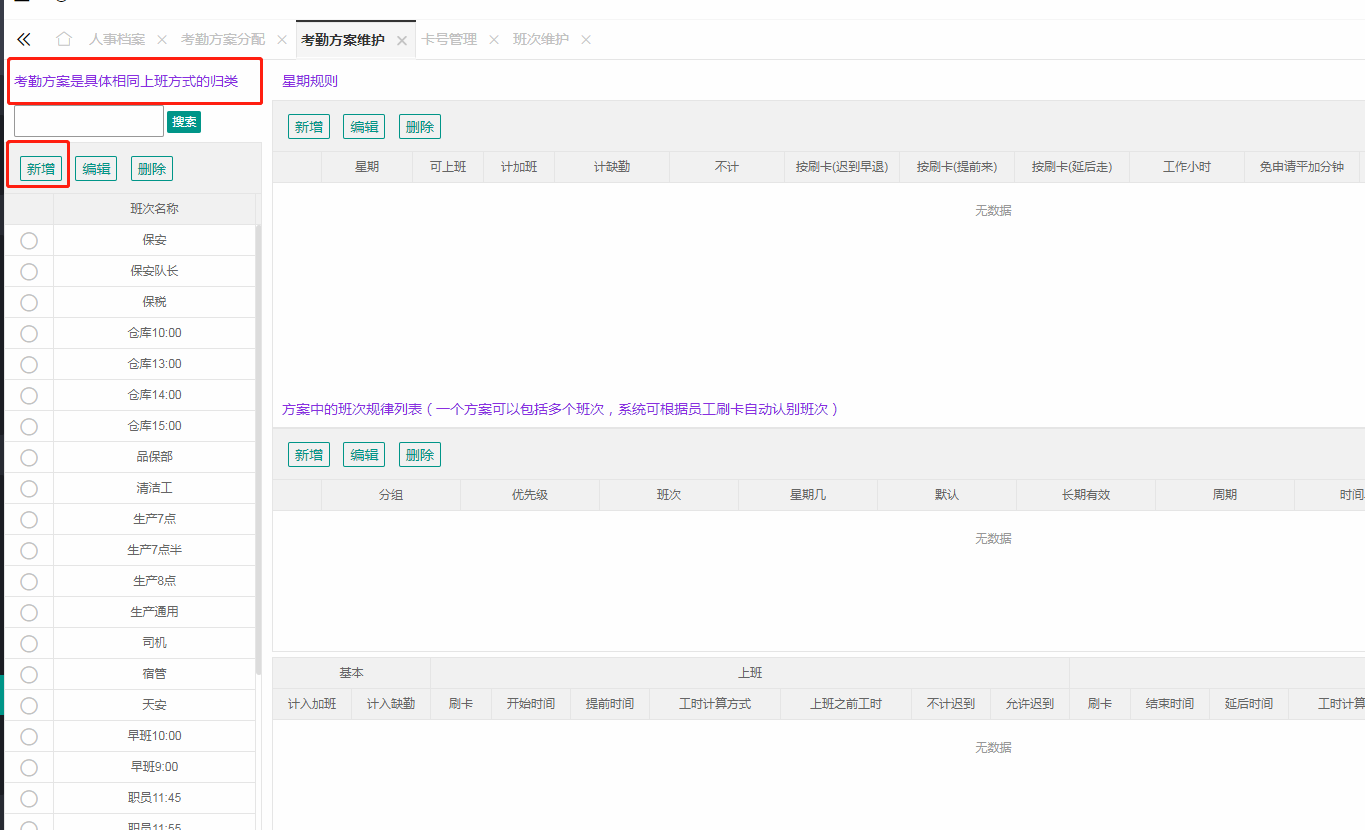Close the 卡号管理 tab
1365x830 pixels.
494,40
